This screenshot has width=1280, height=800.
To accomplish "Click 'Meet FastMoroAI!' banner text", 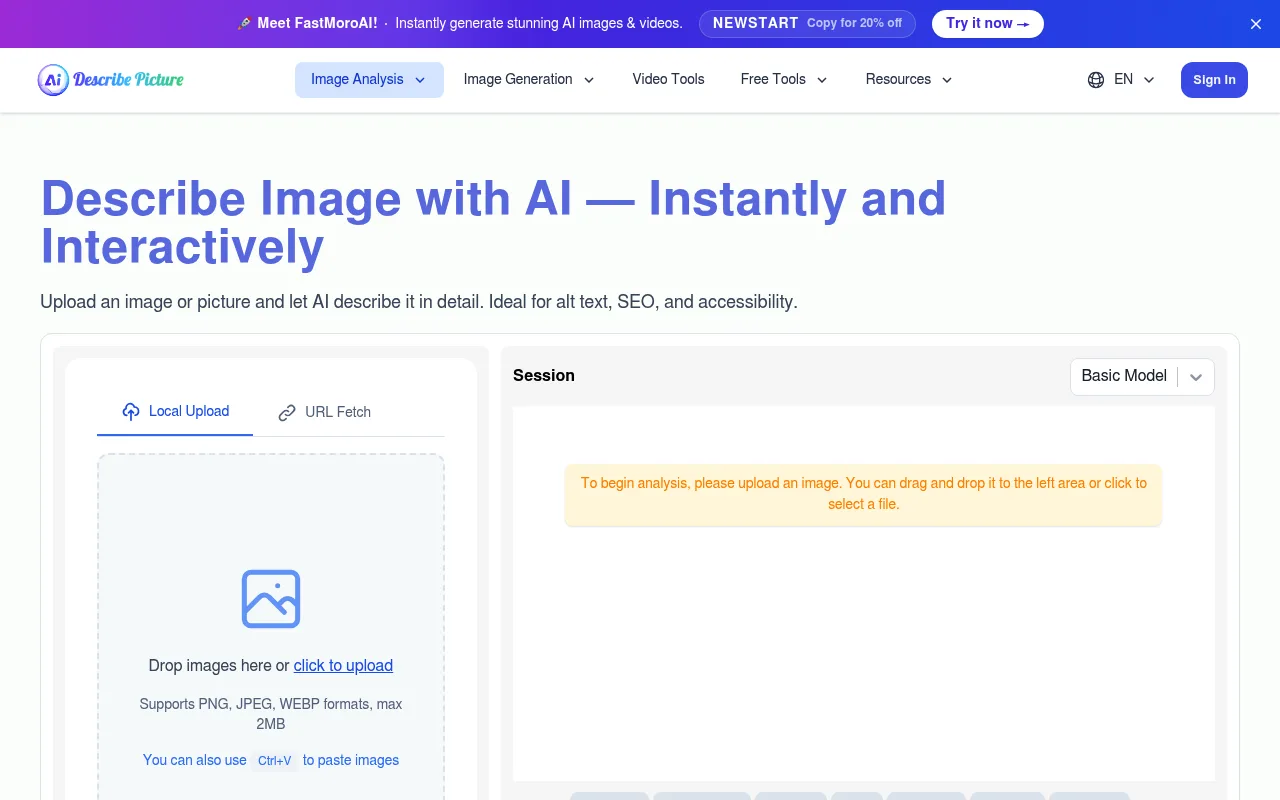I will [x=317, y=23].
